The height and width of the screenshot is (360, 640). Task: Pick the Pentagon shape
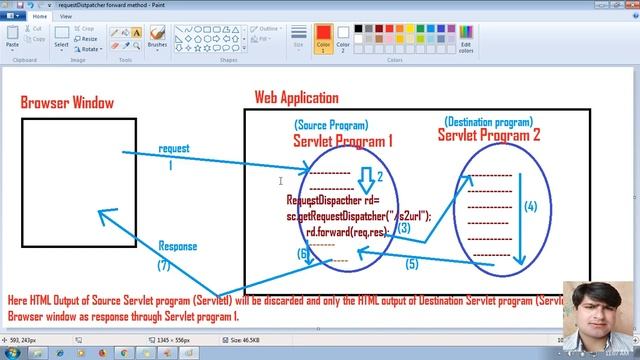click(x=198, y=39)
